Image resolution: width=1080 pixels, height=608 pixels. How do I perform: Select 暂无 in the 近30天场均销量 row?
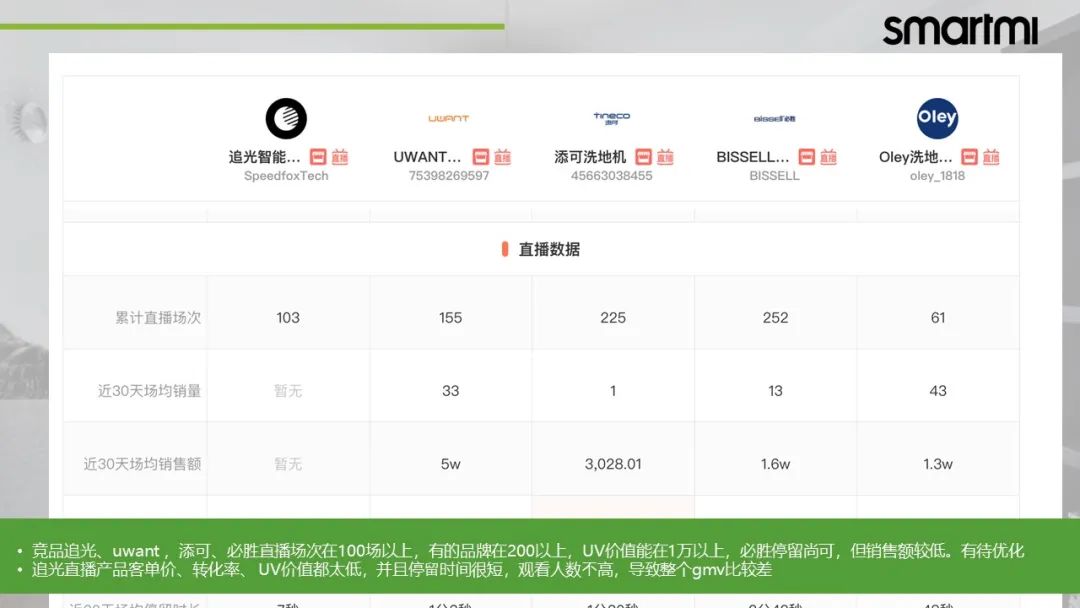pyautogui.click(x=288, y=391)
